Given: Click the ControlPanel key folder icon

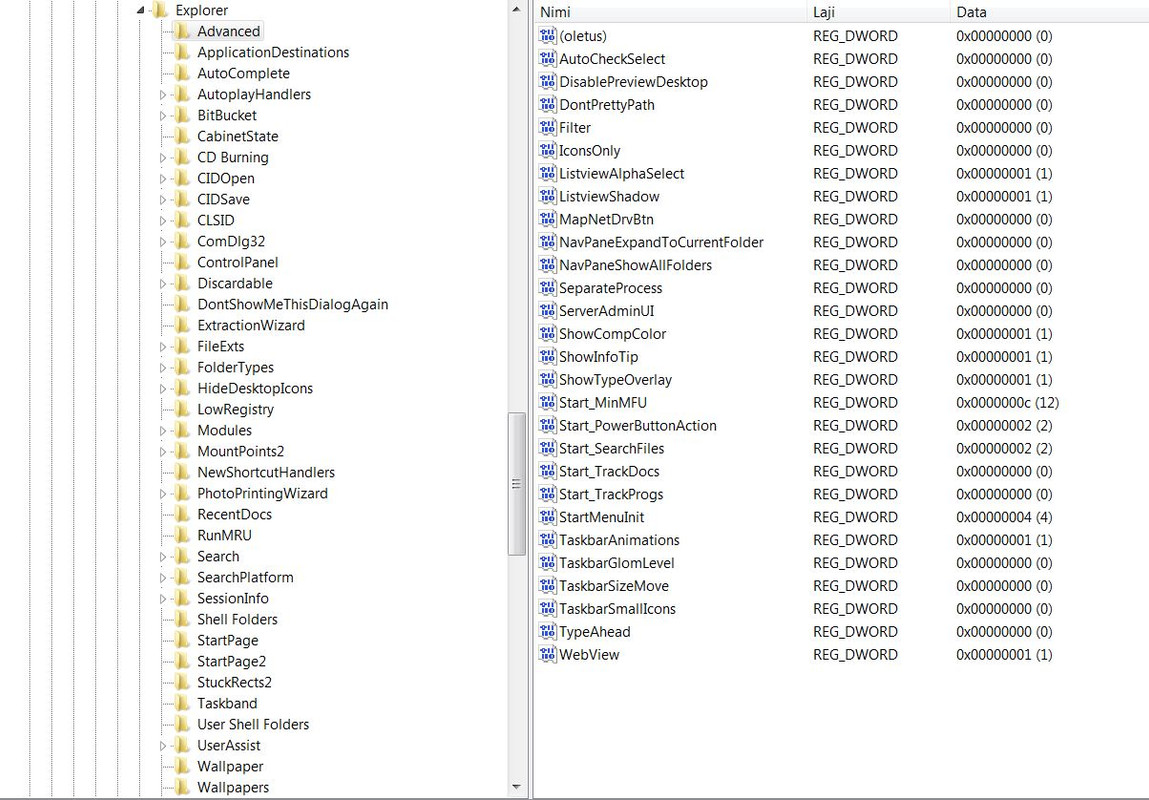Looking at the screenshot, I should pyautogui.click(x=182, y=262).
